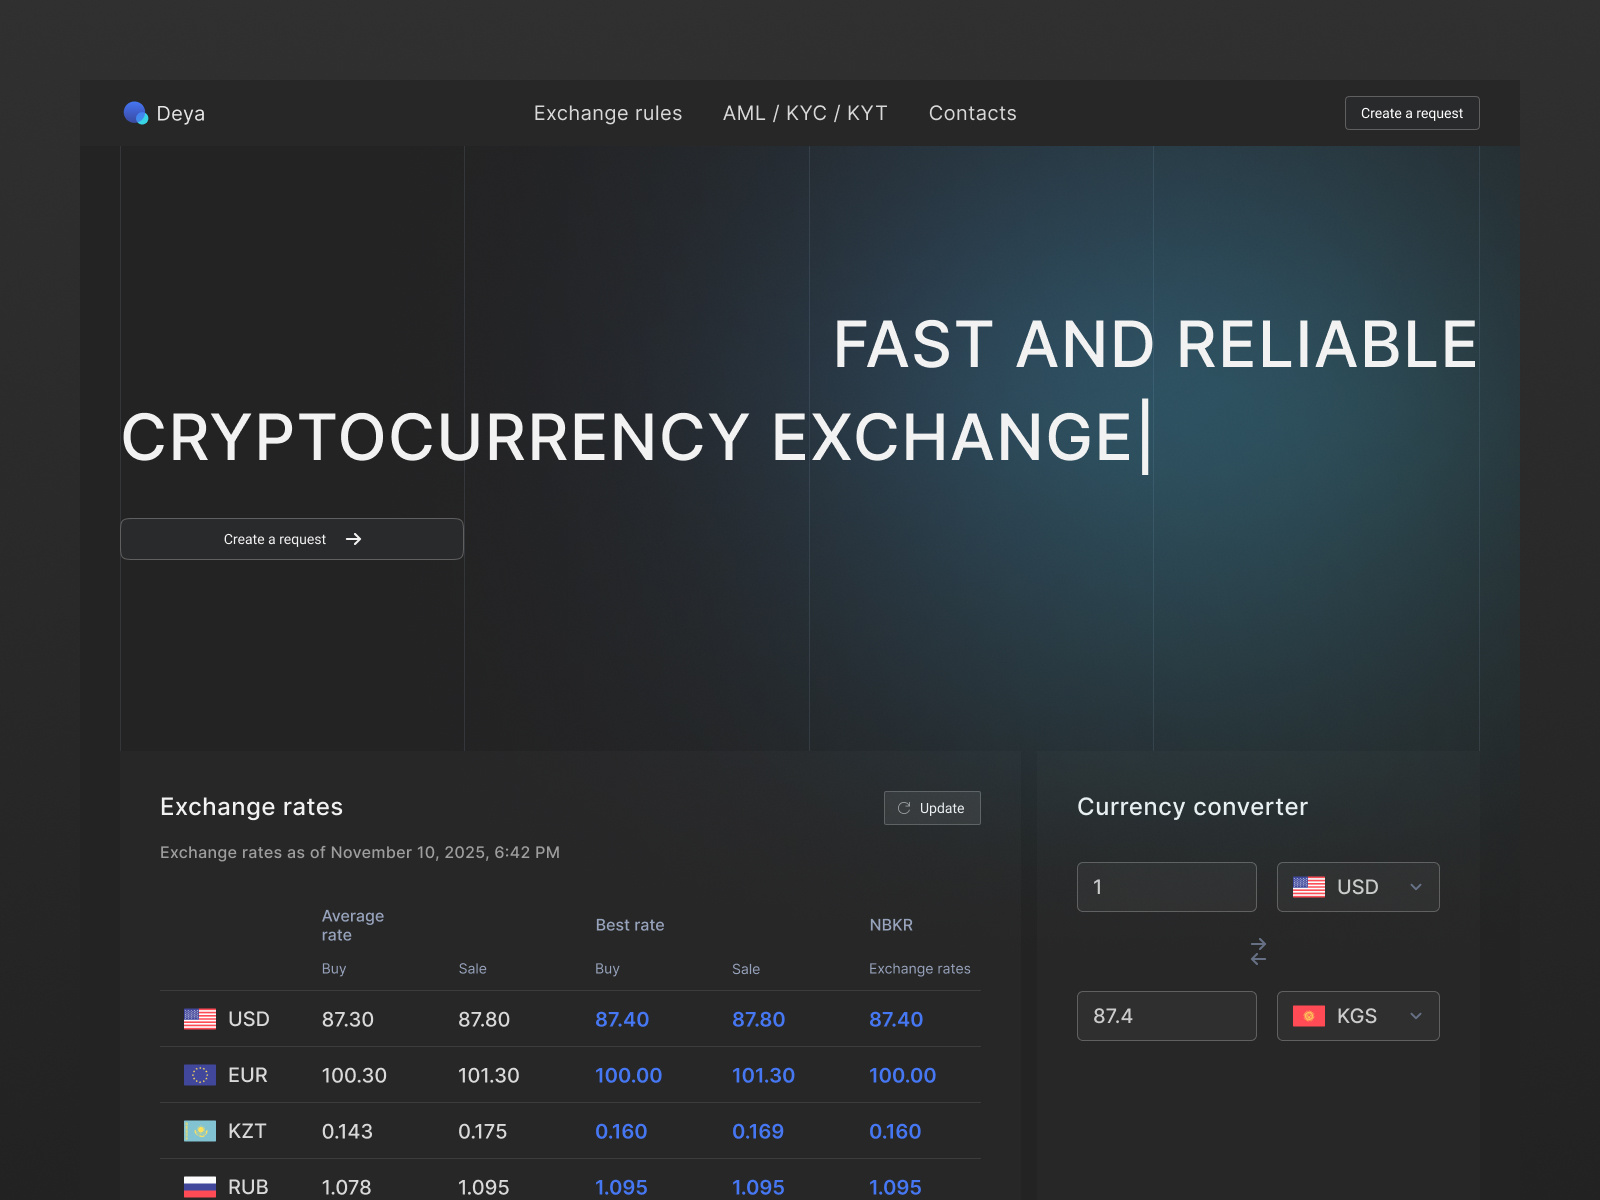This screenshot has height=1200, width=1600.
Task: Open the Exchange rules page
Action: click(x=607, y=113)
